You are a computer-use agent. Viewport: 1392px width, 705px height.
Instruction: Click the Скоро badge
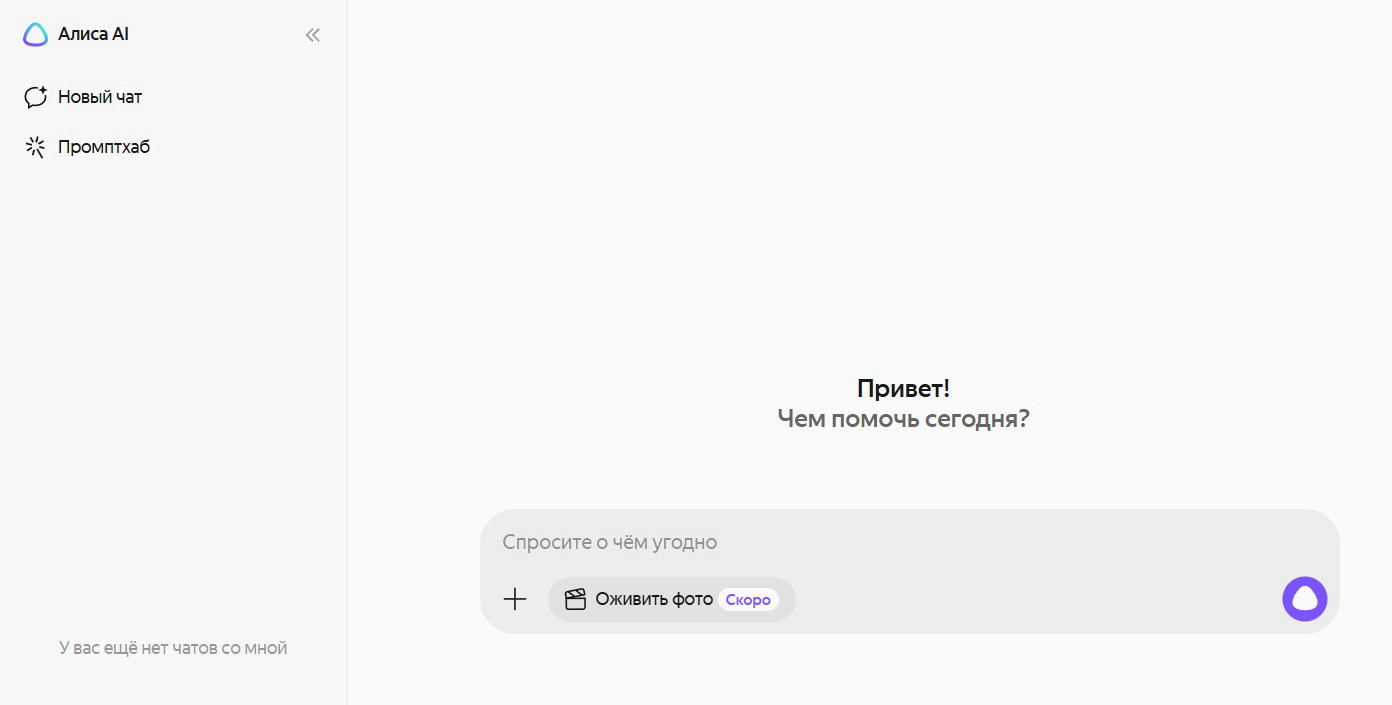pos(747,598)
